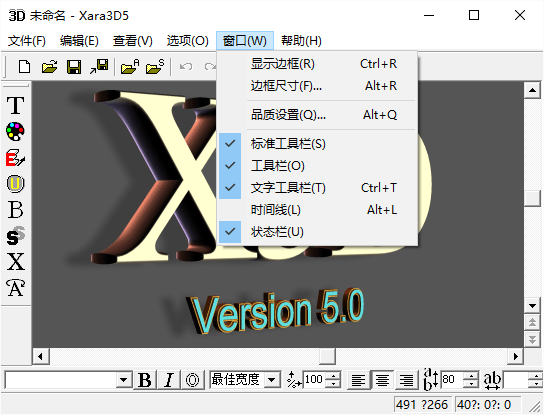This screenshot has width=544, height=415.
Task: Toggle bold text formatting
Action: (145, 380)
